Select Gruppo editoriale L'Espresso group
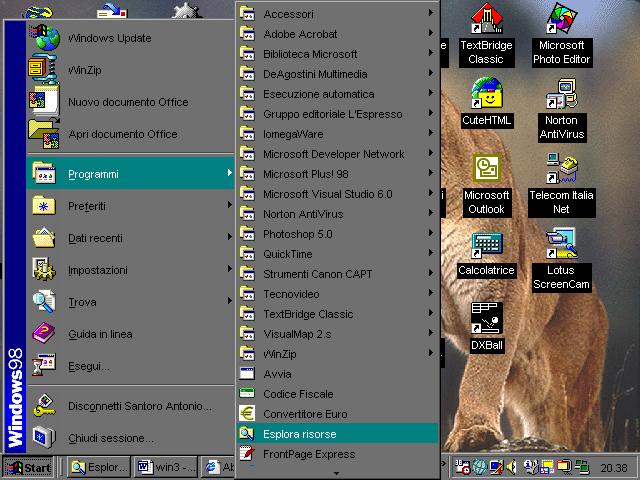This screenshot has height=480, width=640. (x=337, y=114)
